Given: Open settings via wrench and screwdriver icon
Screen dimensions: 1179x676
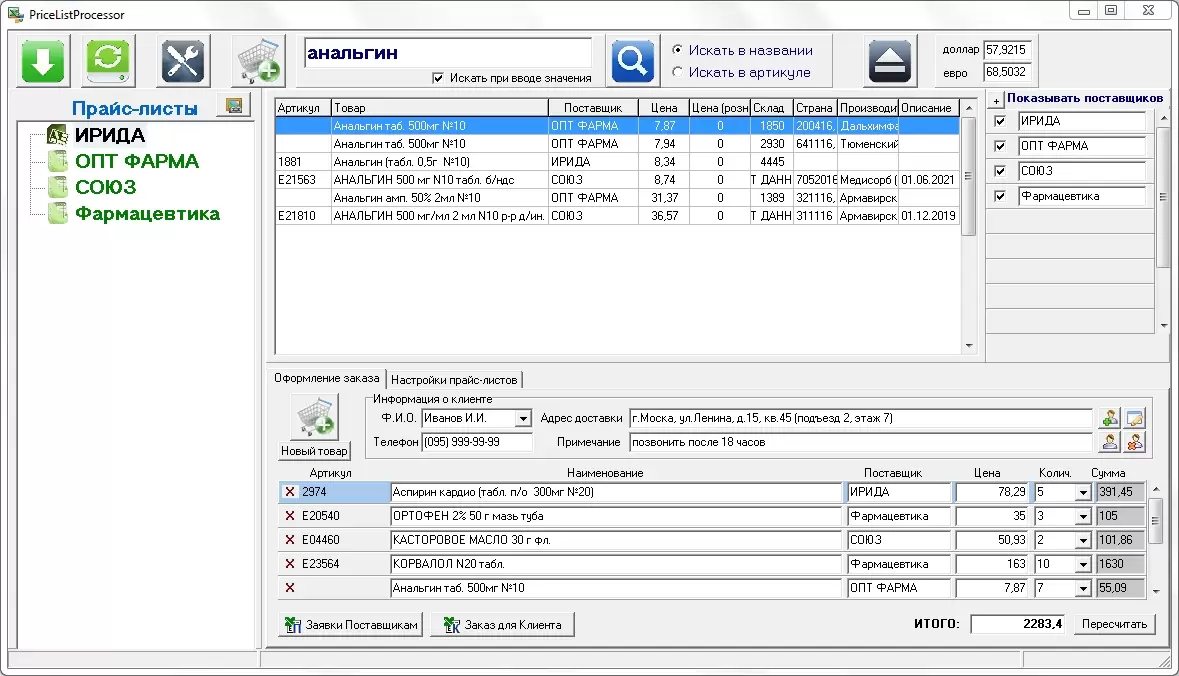Looking at the screenshot, I should [184, 61].
